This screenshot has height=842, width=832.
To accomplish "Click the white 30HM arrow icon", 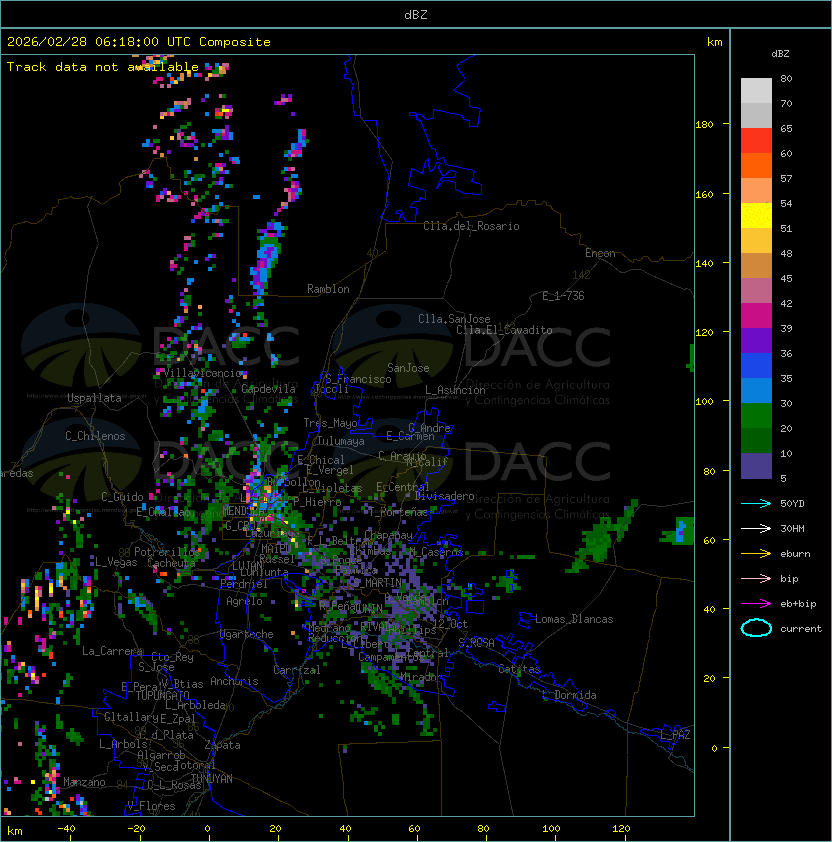I will point(756,528).
